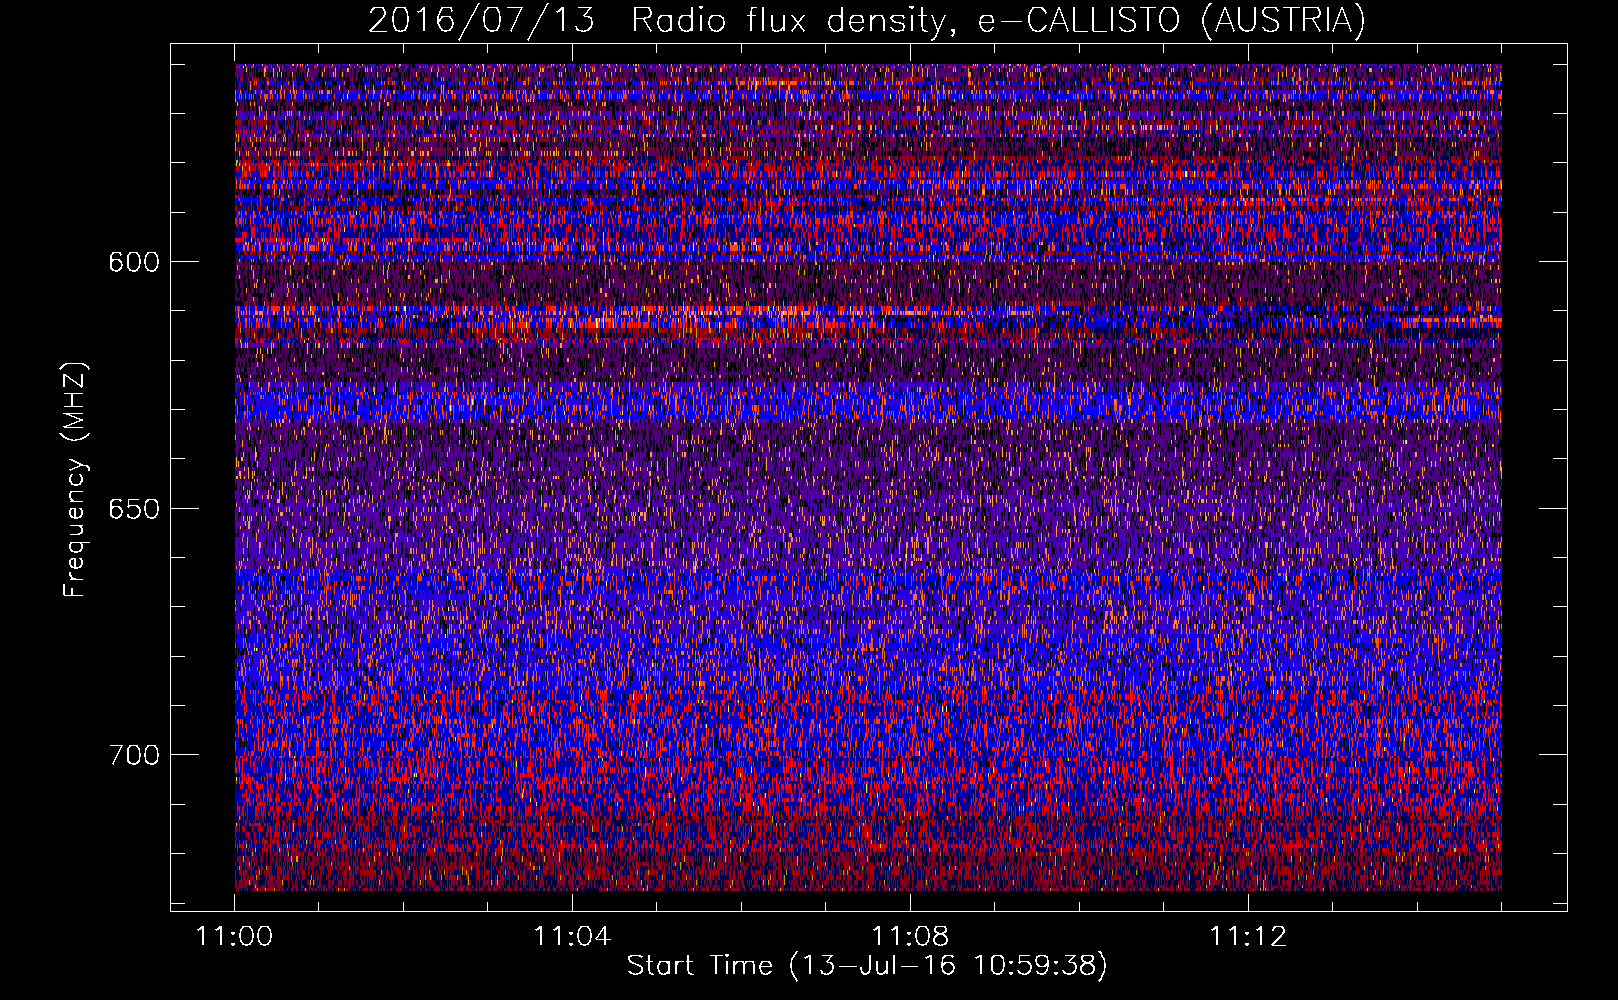Click the plot title 'Radio flux density, e-CALLISTO (AUSTRIA)'
This screenshot has width=1618, height=1000.
[998, 21]
